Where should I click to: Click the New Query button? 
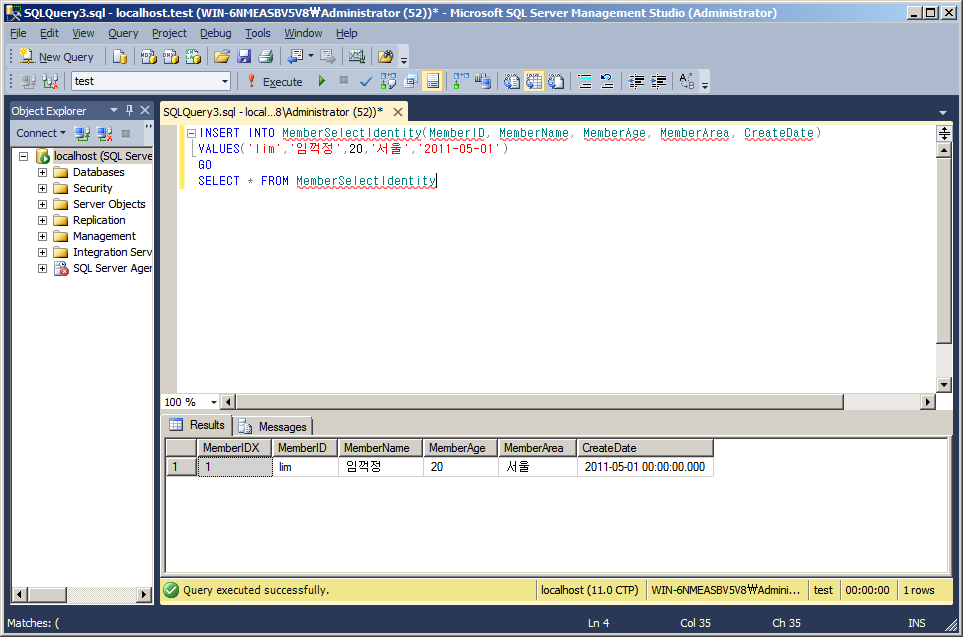(x=57, y=57)
